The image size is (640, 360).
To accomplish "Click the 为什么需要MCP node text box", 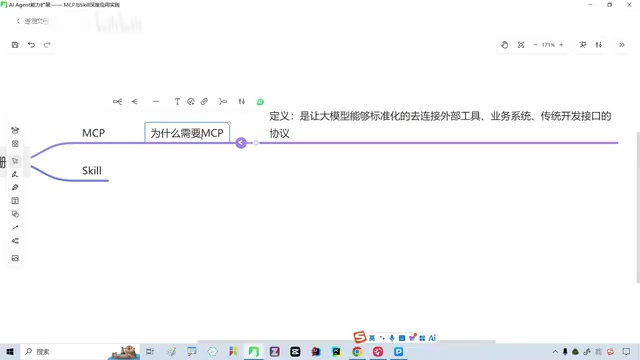I will [187, 133].
